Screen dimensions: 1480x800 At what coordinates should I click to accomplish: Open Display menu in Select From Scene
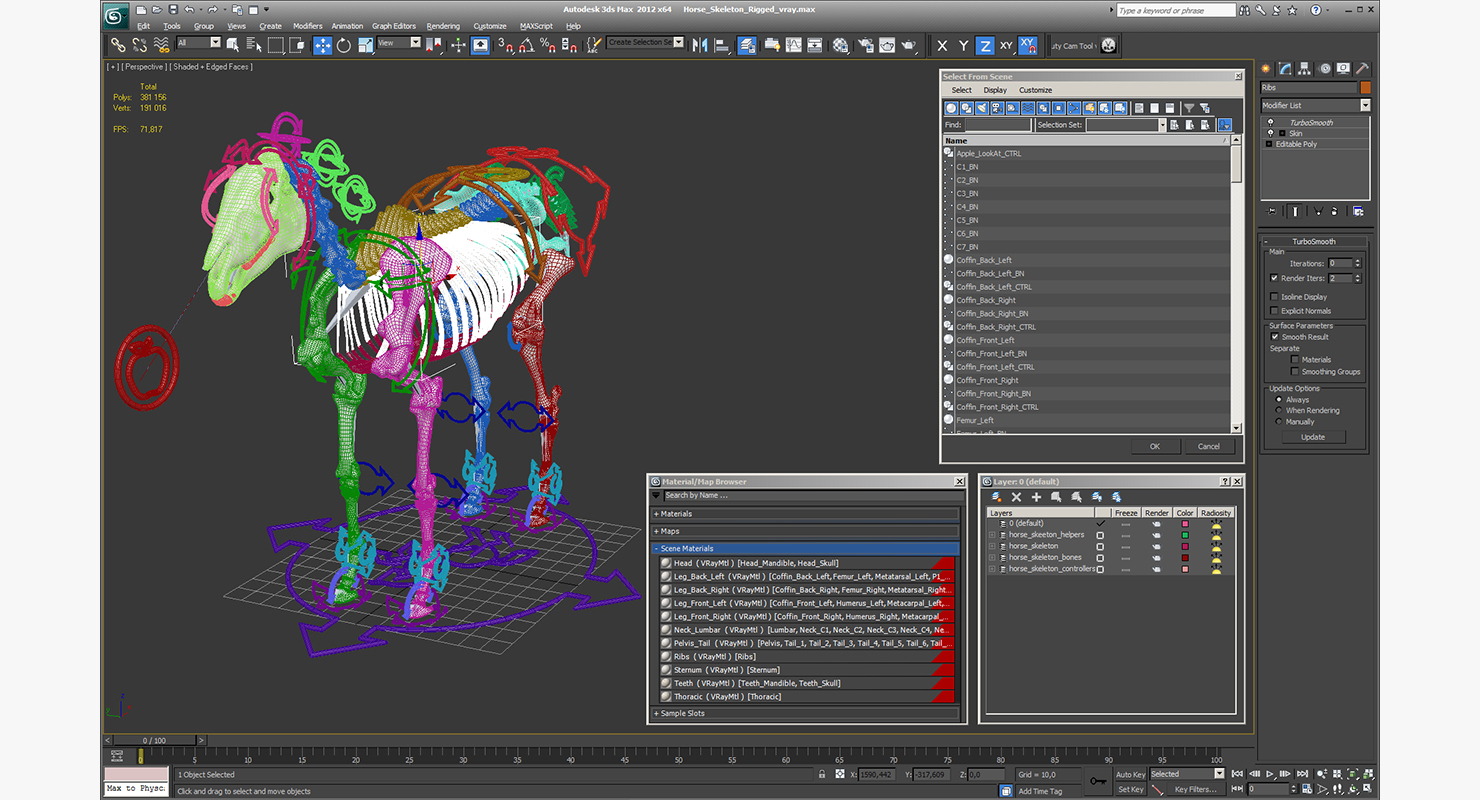coord(995,90)
